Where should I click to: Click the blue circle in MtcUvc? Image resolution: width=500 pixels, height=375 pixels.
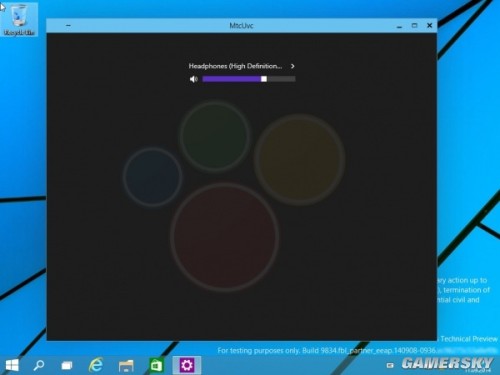(153, 177)
